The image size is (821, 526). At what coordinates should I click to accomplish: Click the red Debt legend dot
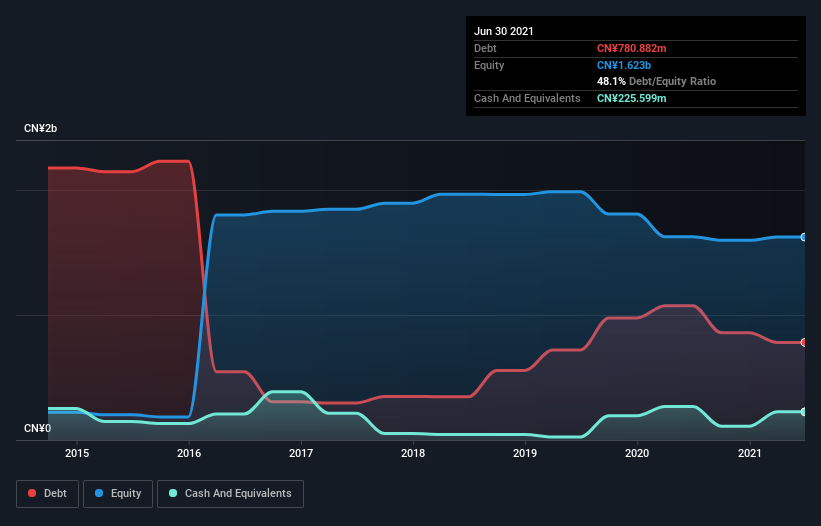pyautogui.click(x=32, y=493)
